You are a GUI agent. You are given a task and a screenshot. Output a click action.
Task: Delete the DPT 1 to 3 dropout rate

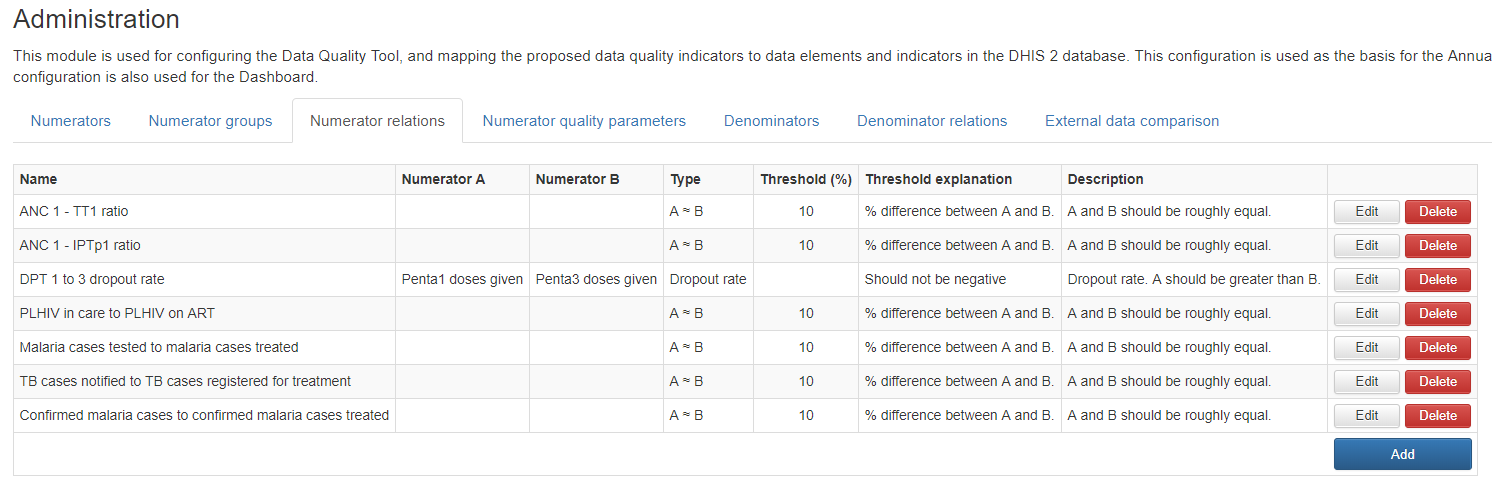pos(1438,280)
